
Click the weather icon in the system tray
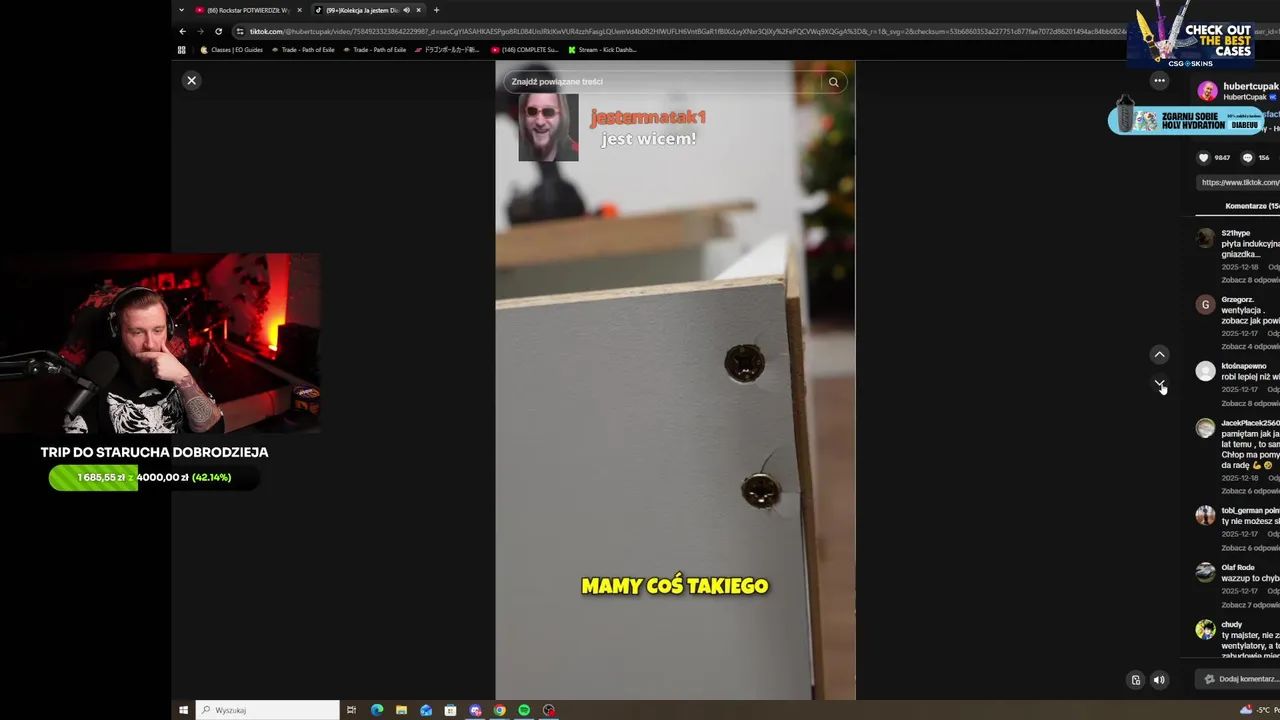point(1246,710)
